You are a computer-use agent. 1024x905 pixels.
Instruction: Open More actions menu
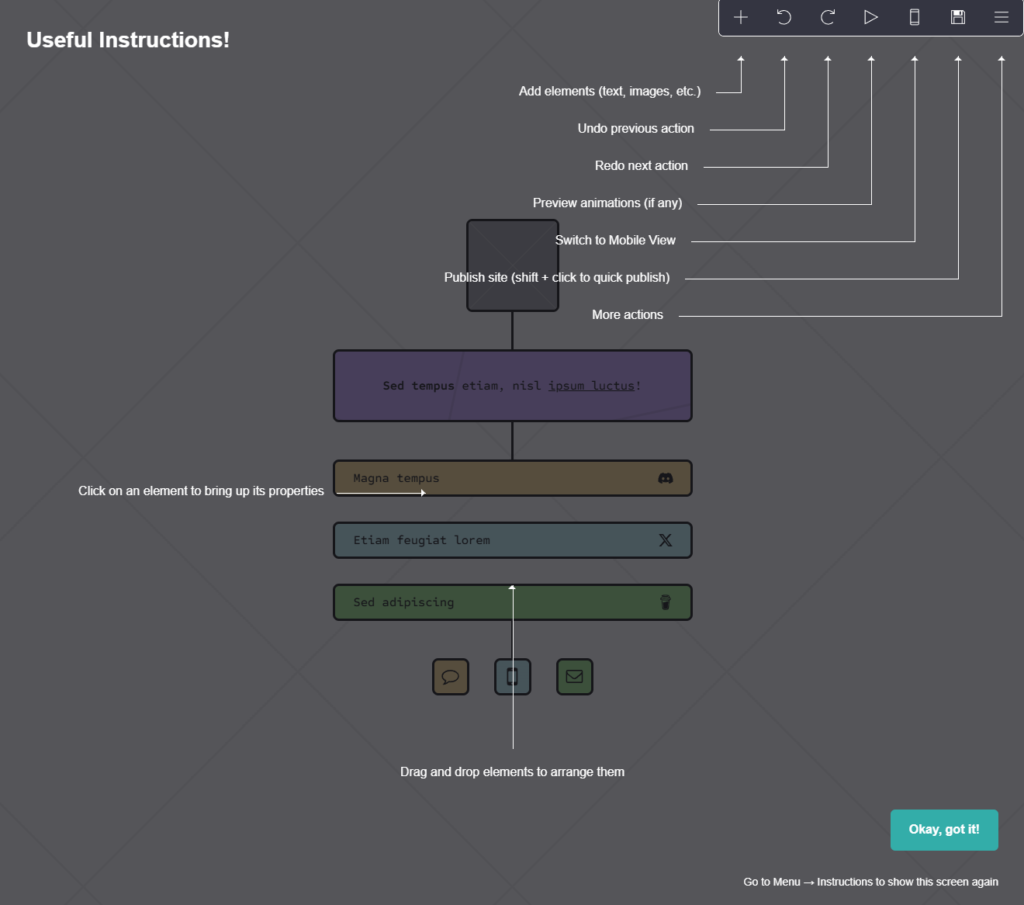point(1000,17)
